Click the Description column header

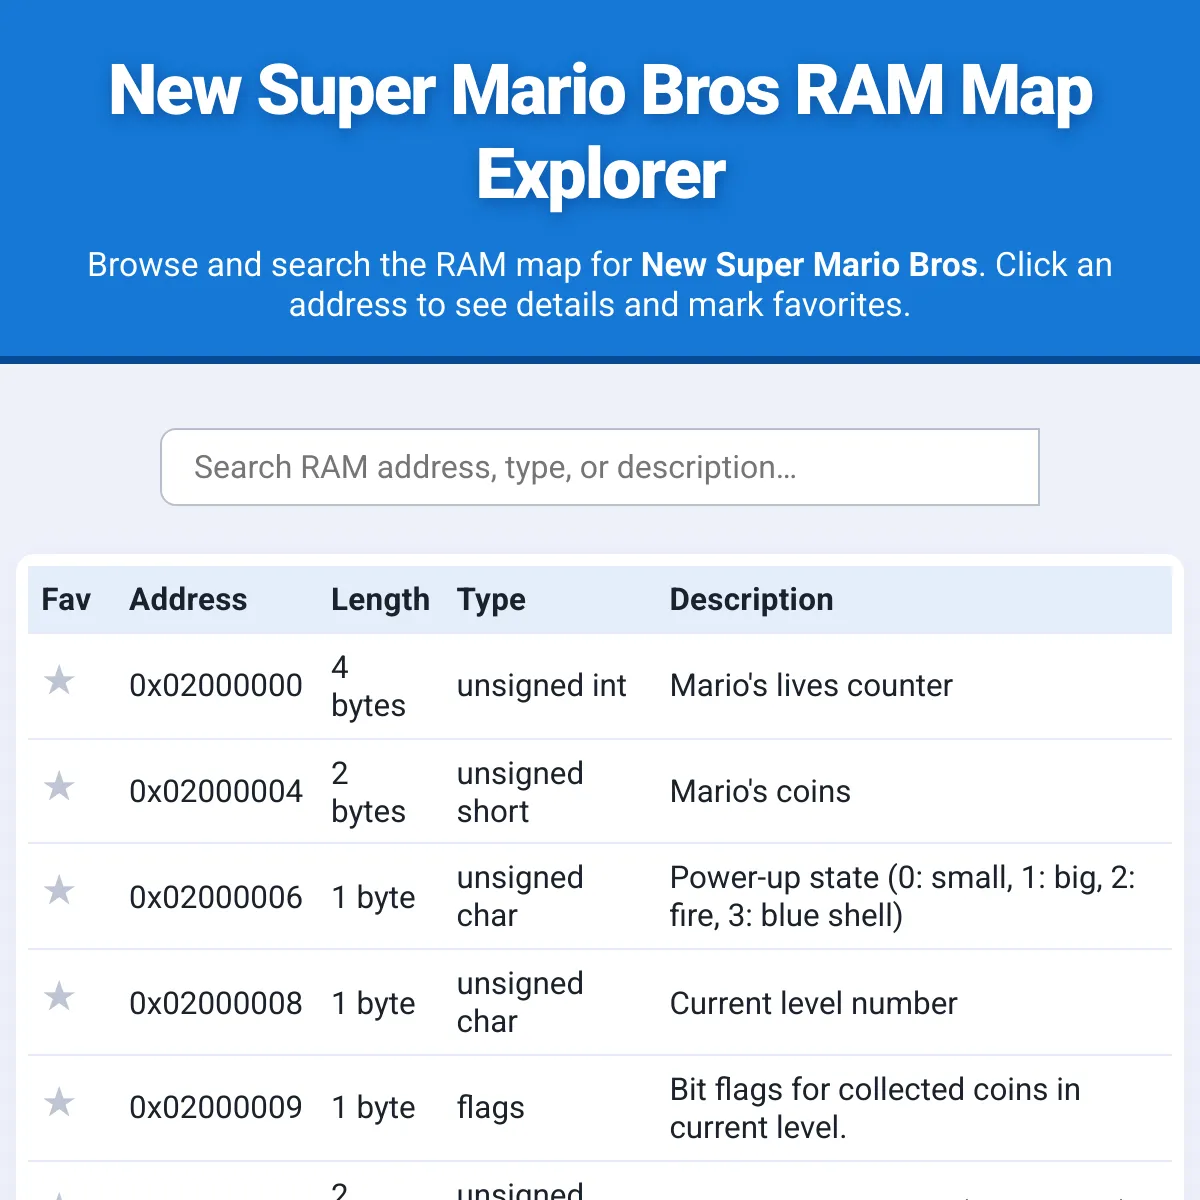click(751, 600)
